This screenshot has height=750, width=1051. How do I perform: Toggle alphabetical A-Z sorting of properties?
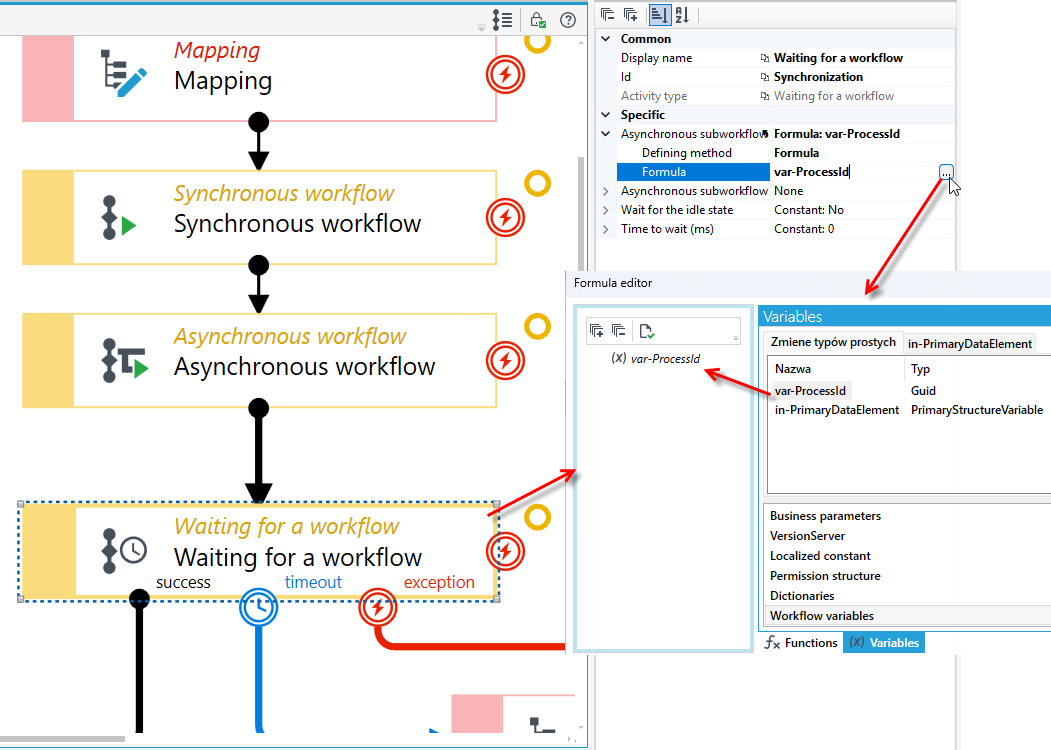coord(682,15)
